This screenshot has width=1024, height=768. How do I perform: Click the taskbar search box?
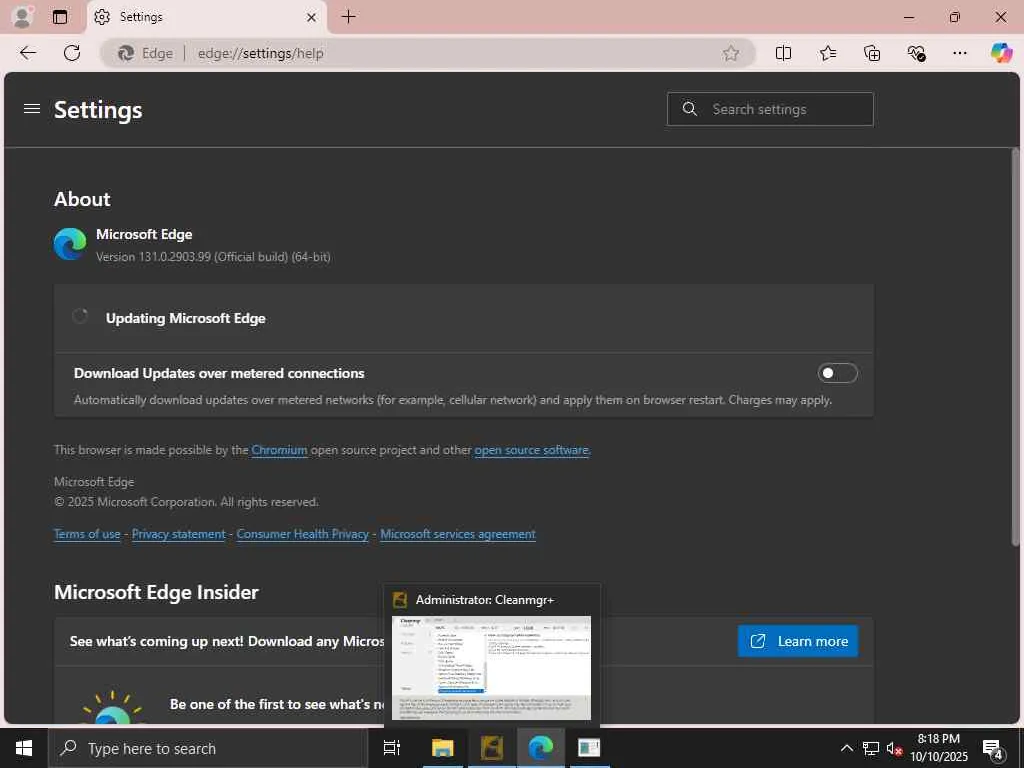click(x=207, y=748)
